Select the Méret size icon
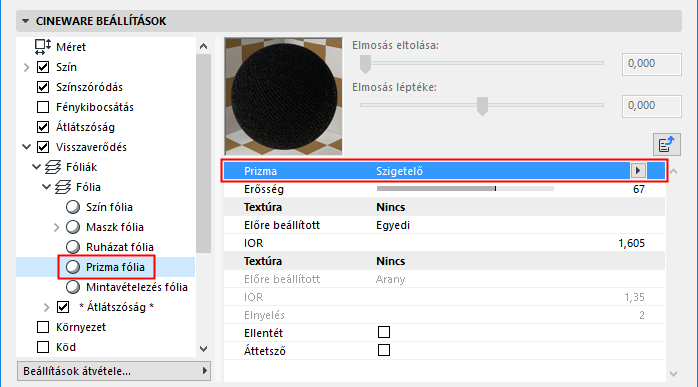 (43, 46)
